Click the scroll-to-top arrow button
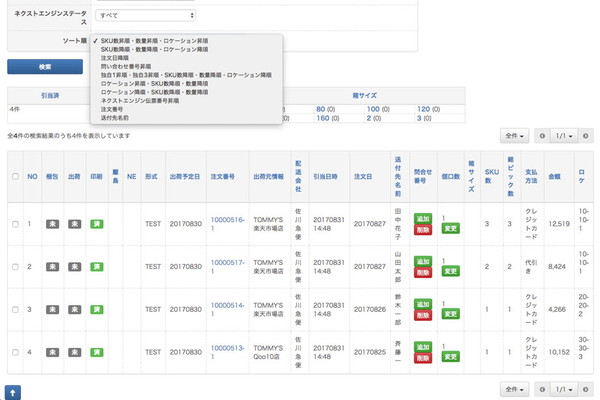 click(13, 393)
